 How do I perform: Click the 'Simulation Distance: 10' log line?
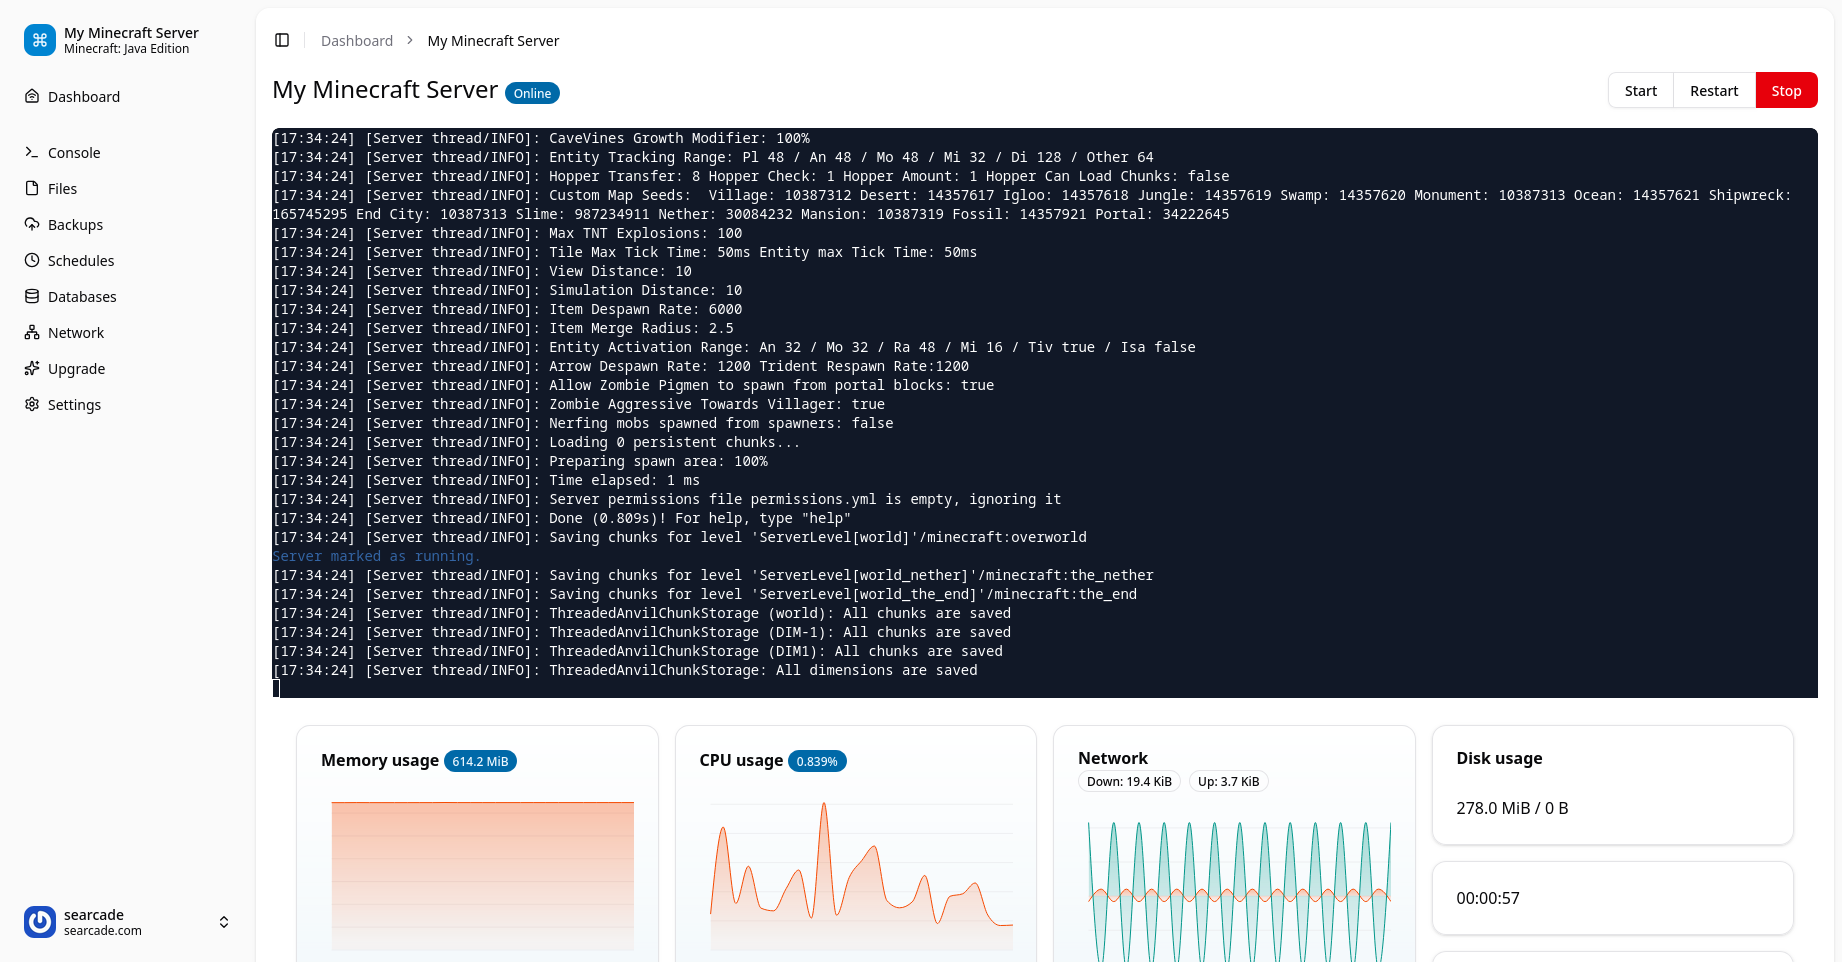point(507,290)
